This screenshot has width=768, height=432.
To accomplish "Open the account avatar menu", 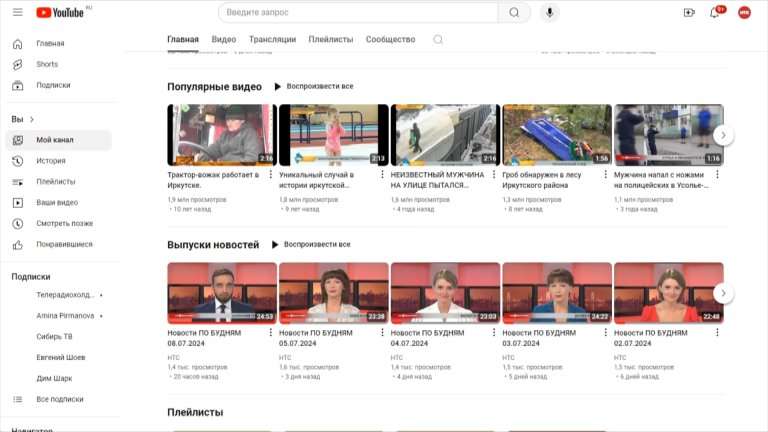I will (x=744, y=12).
